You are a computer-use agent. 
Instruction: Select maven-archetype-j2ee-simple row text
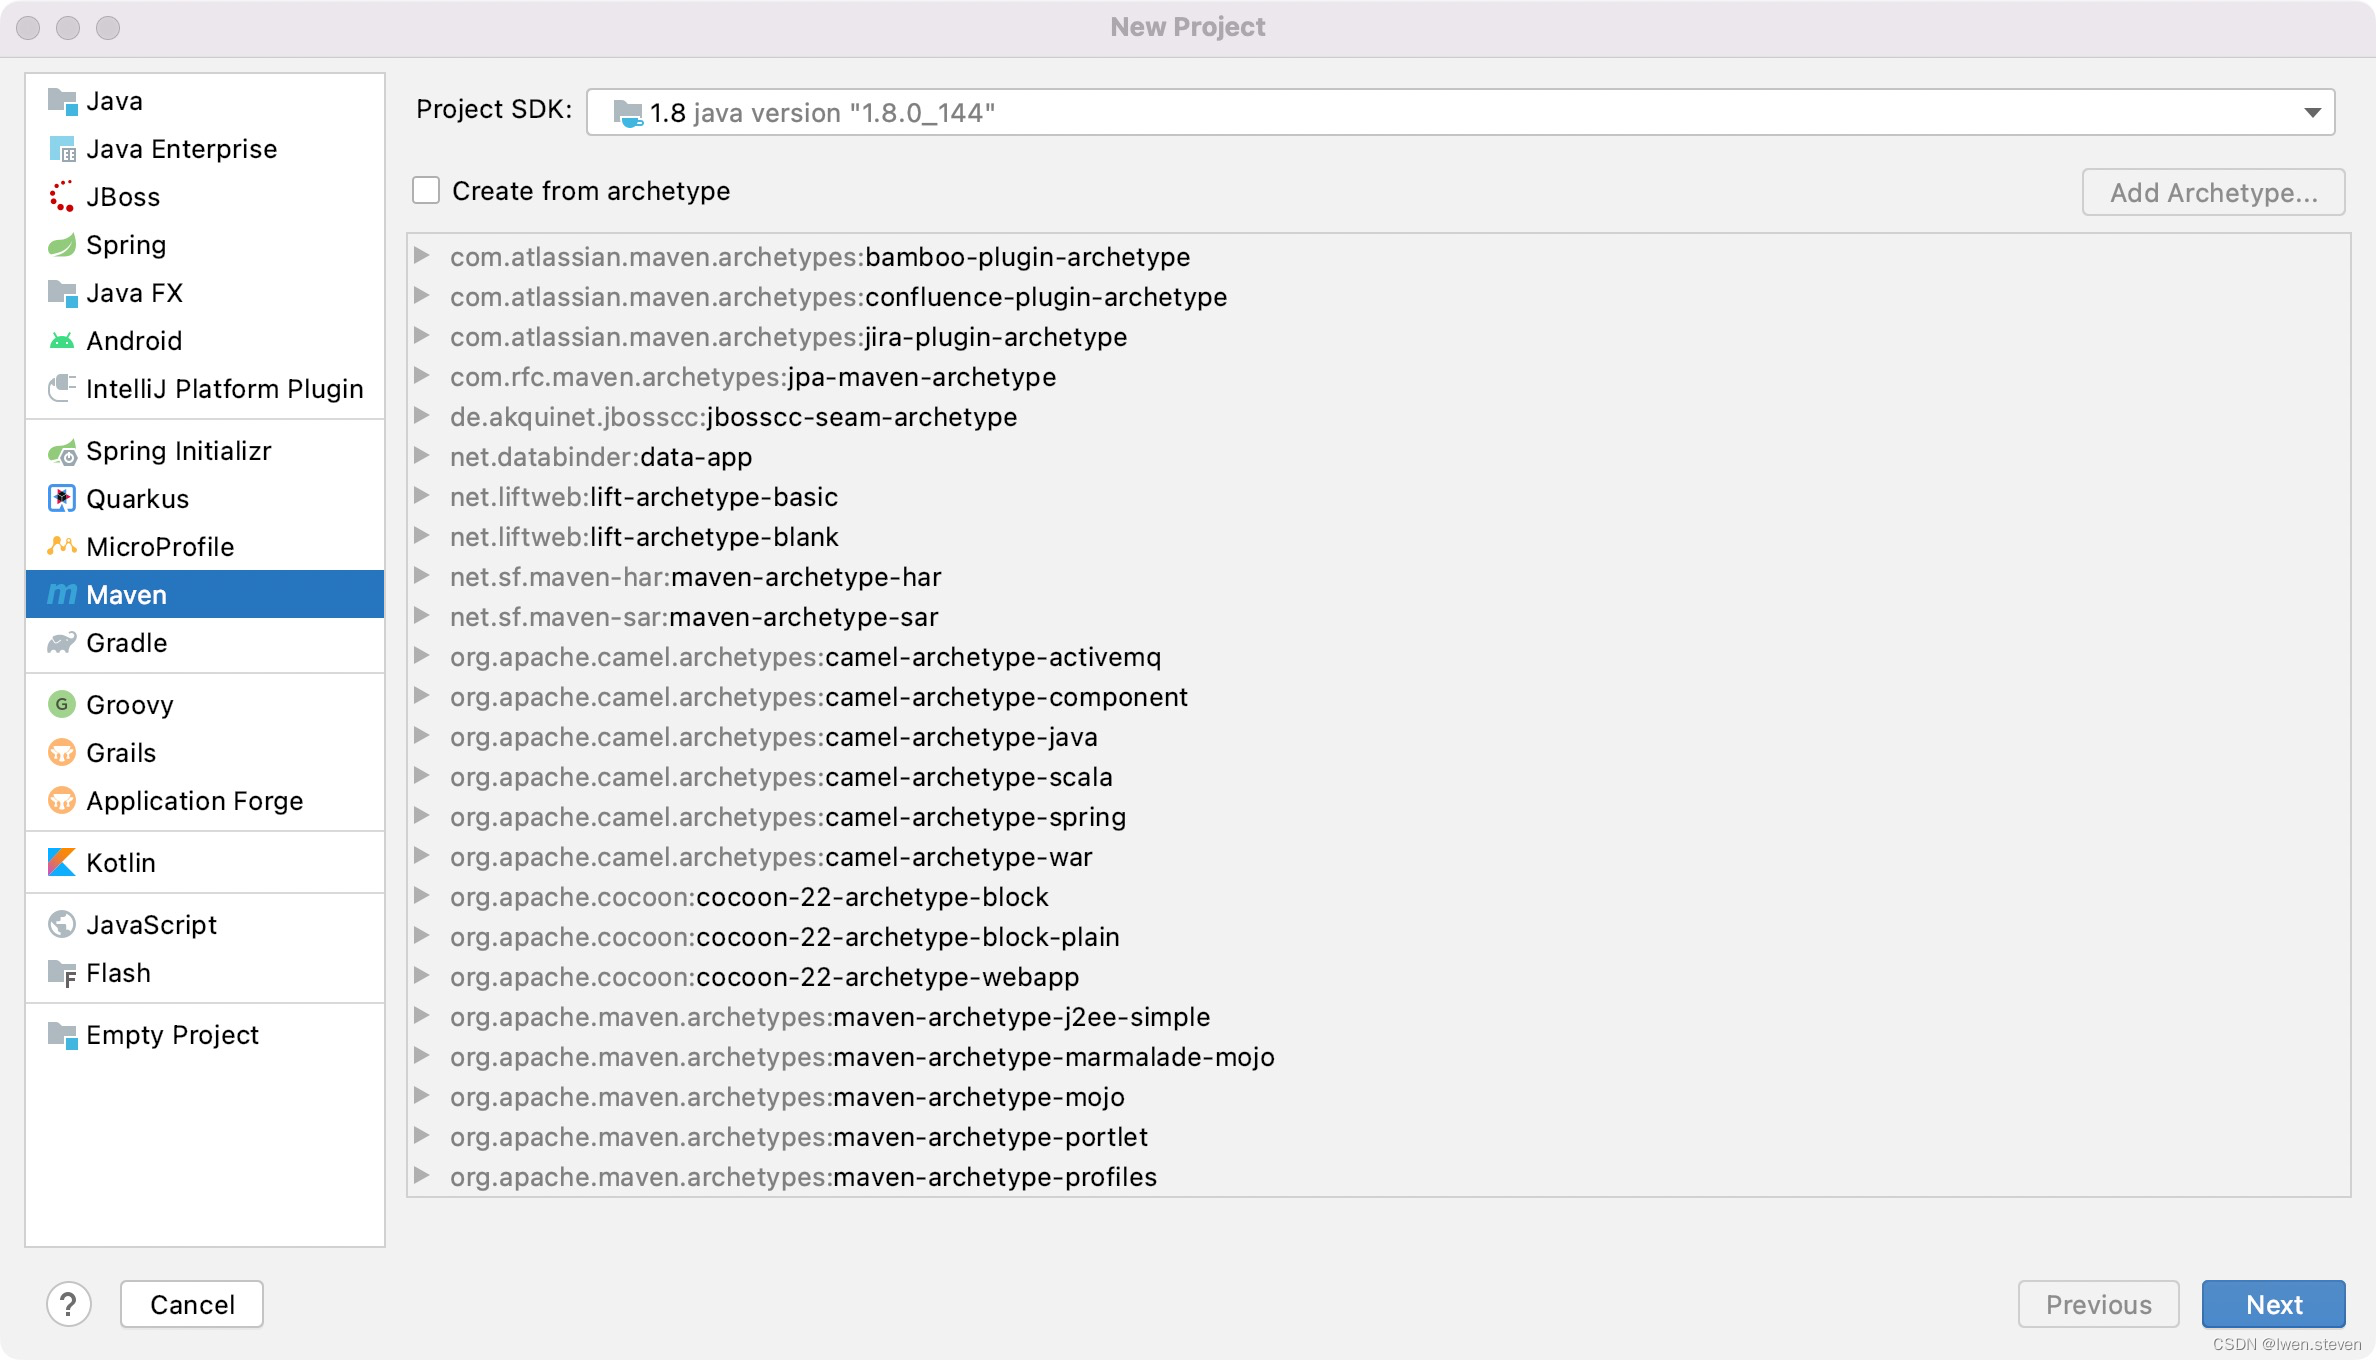click(x=830, y=1017)
